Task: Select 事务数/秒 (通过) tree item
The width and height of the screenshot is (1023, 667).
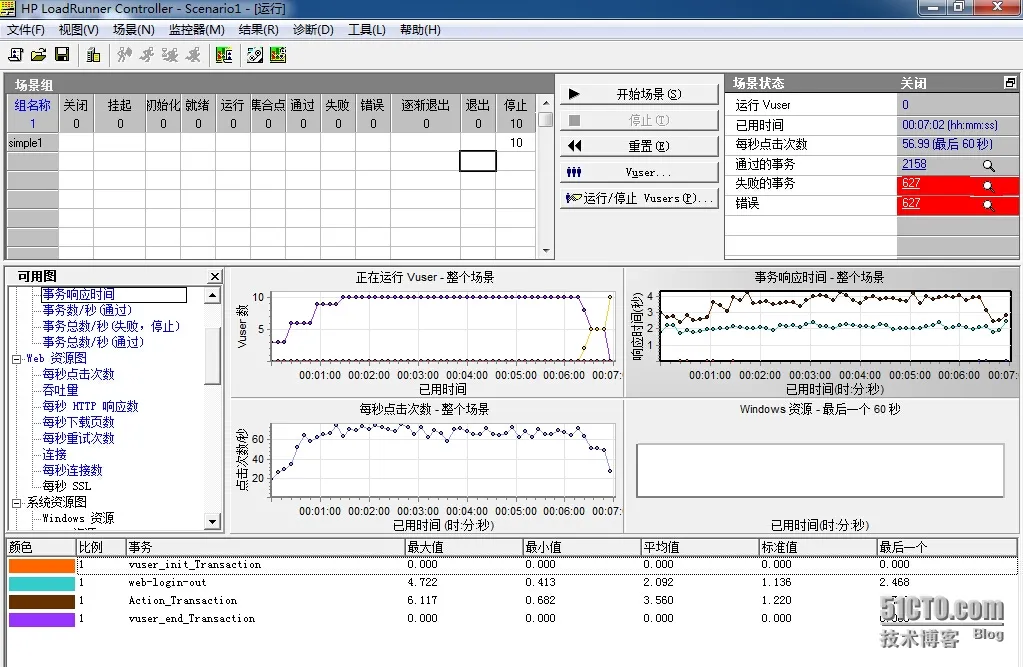Action: coord(87,311)
